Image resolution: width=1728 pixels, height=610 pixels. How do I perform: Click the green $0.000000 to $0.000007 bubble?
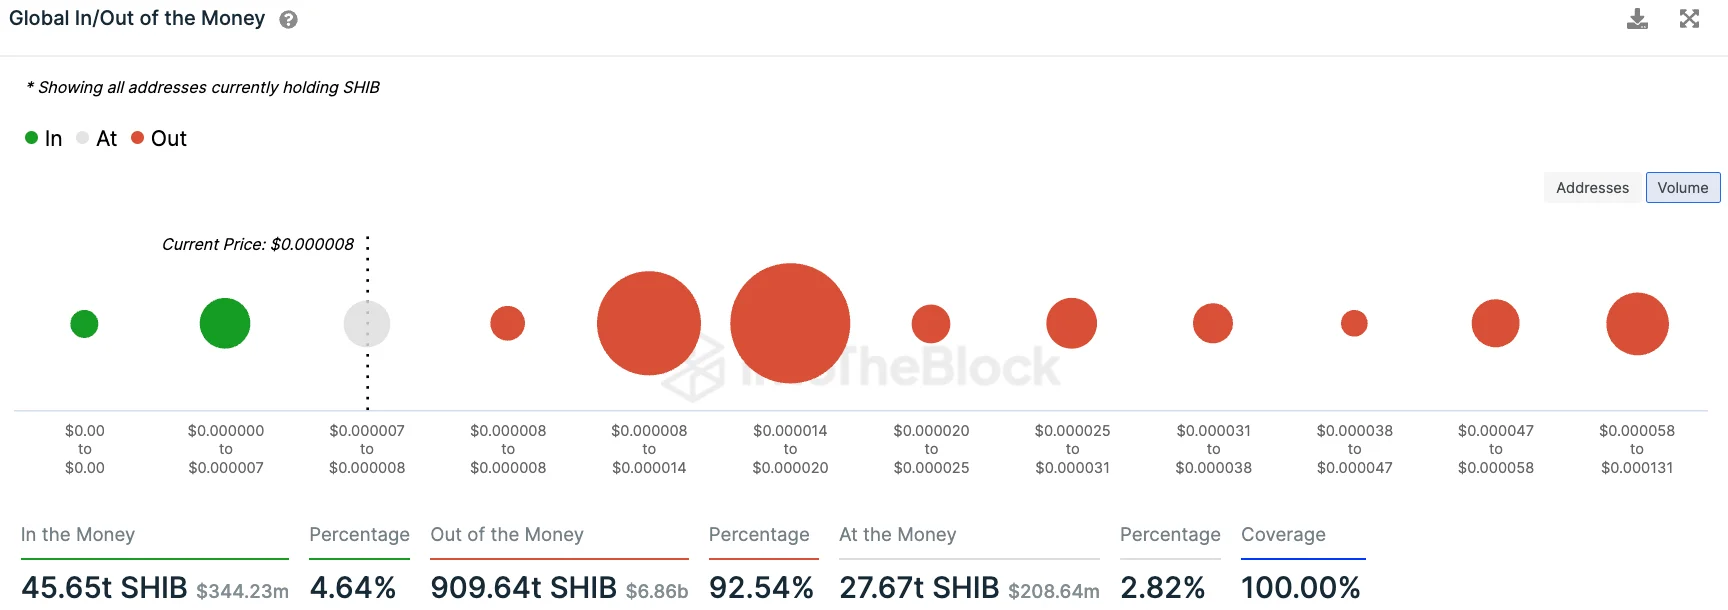click(225, 323)
